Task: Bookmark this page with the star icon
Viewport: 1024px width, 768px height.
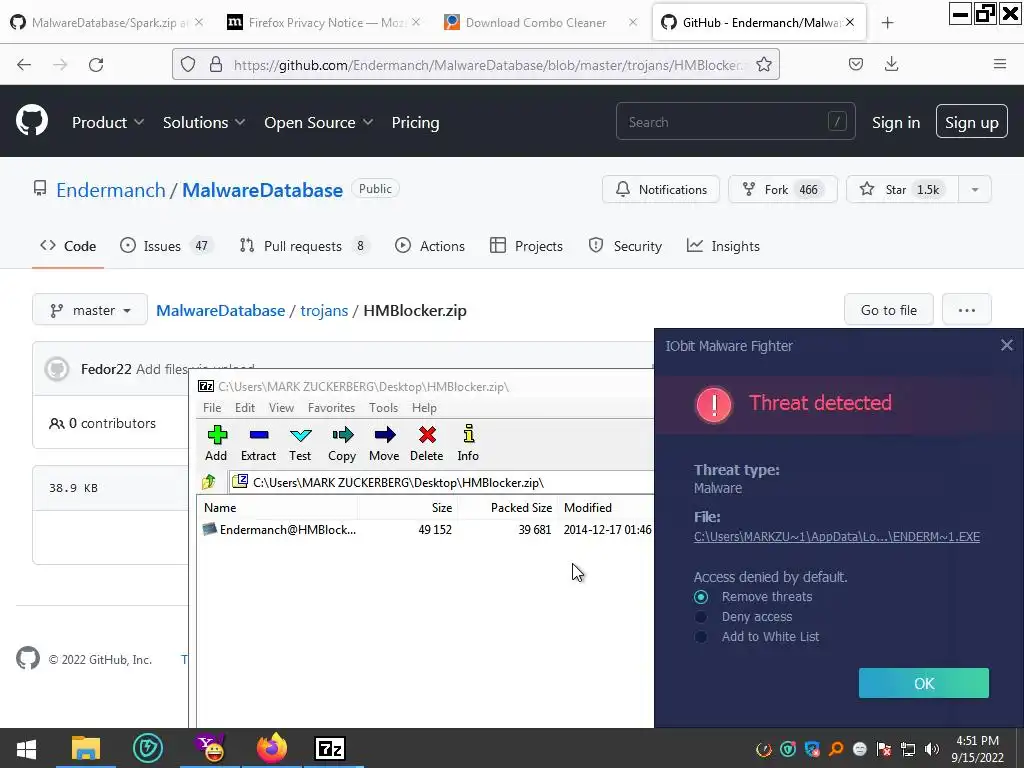Action: coord(764,64)
